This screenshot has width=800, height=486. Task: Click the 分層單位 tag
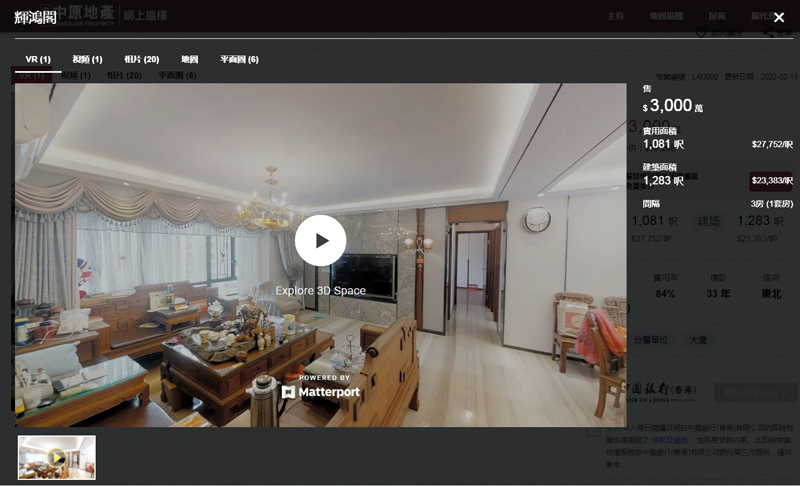[x=649, y=340]
